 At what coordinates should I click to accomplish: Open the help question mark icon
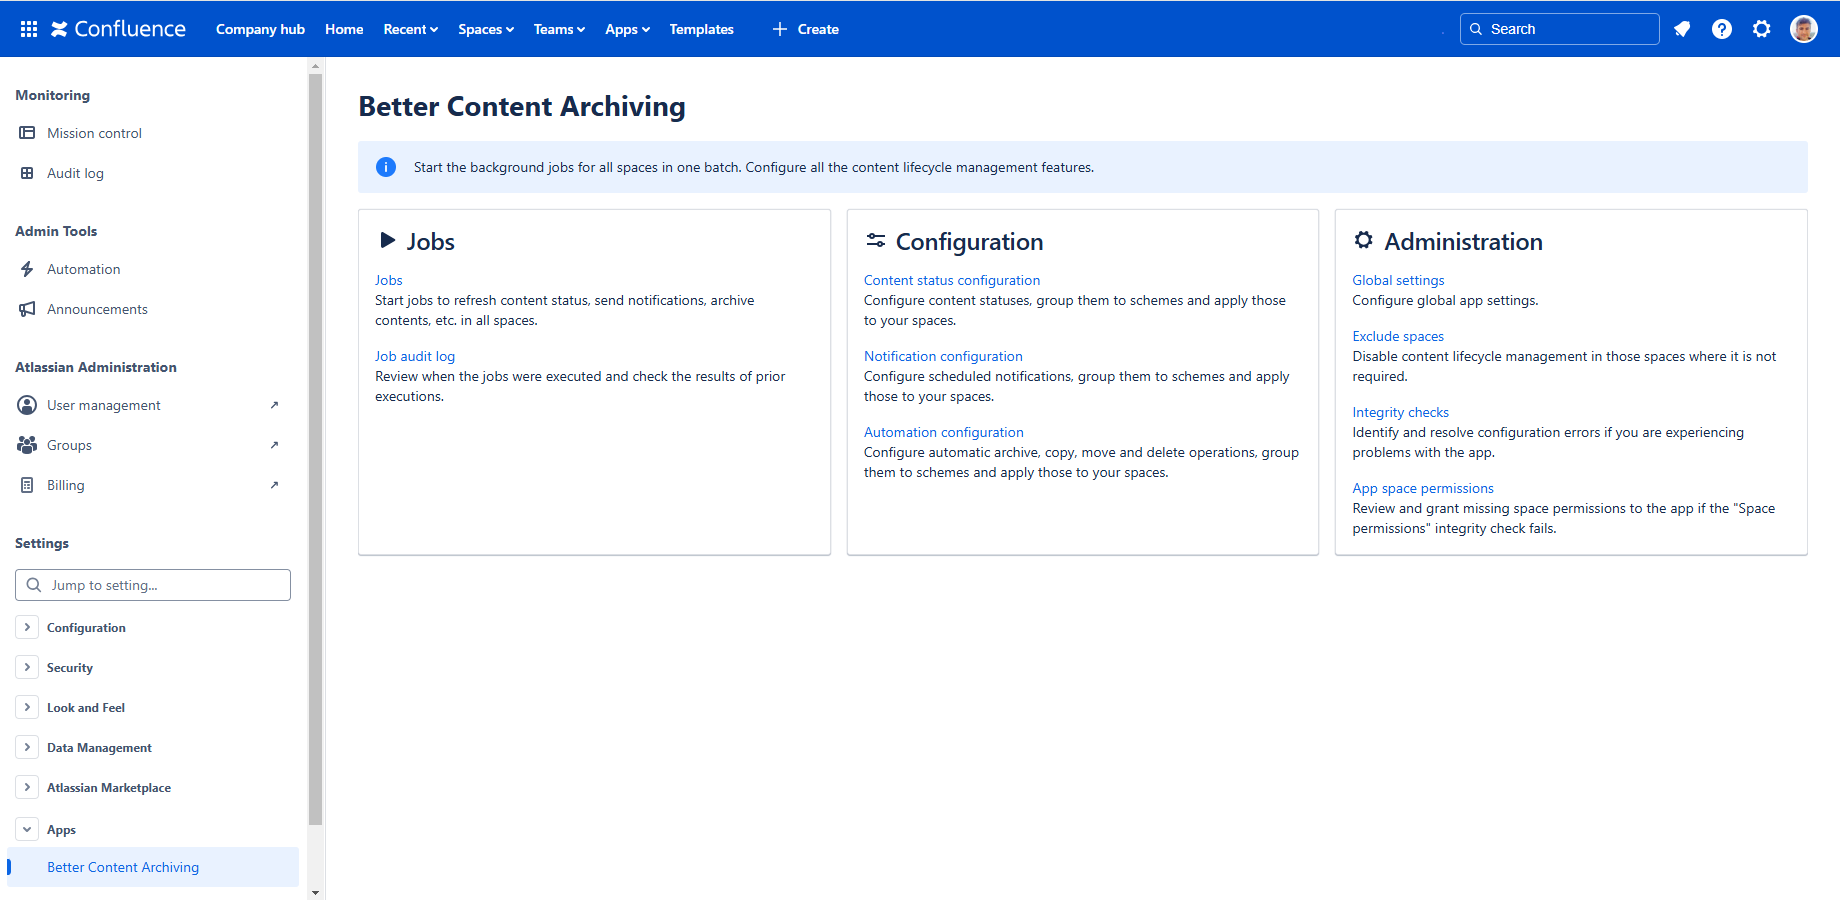(1722, 29)
